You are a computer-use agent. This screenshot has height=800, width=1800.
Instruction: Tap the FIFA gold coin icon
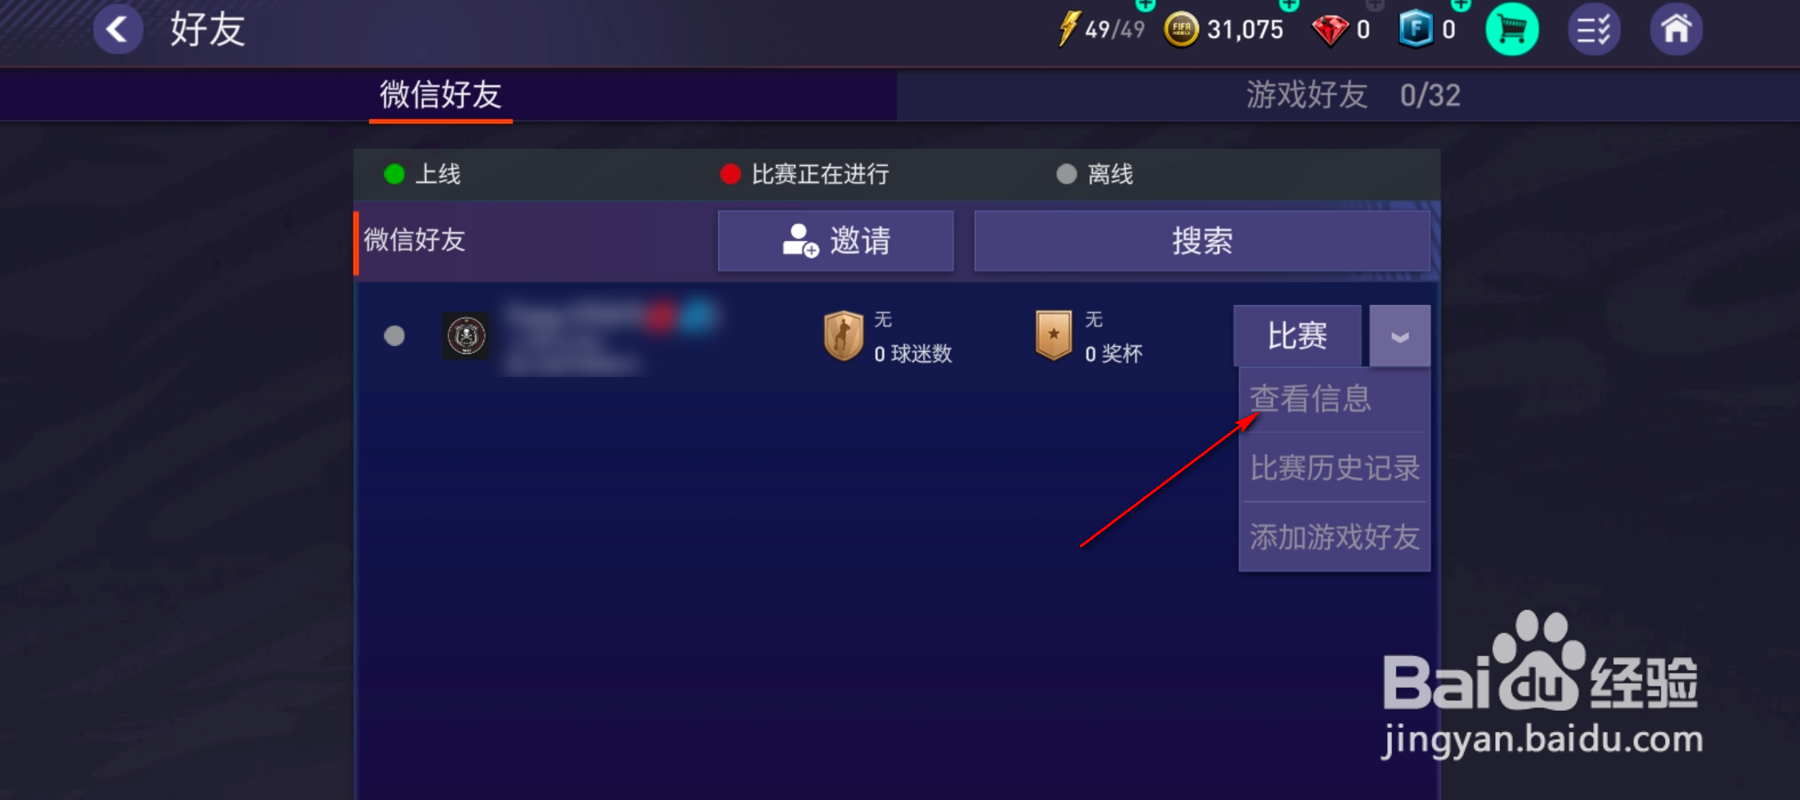[x=1181, y=30]
